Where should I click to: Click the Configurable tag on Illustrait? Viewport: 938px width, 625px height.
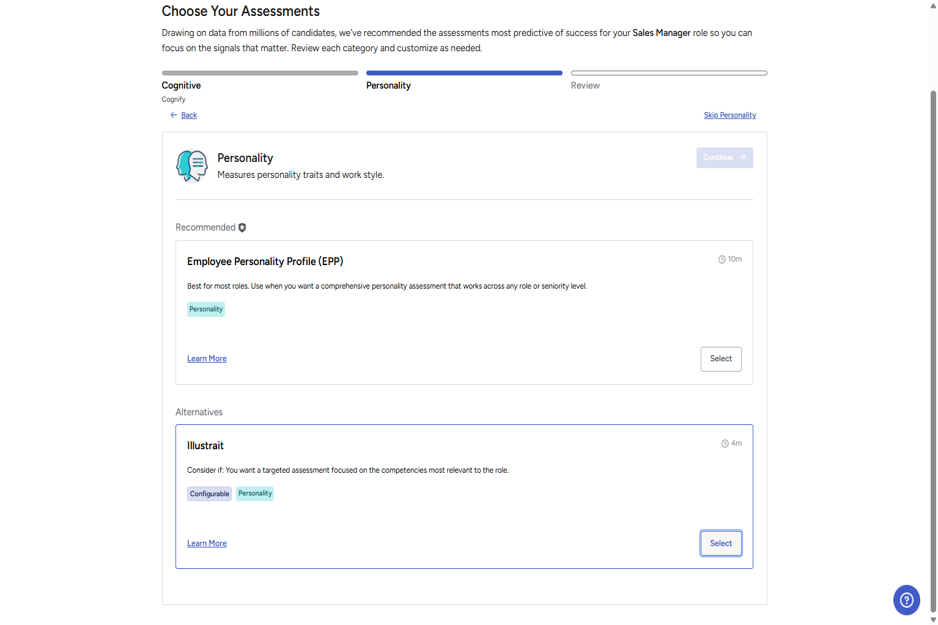[x=209, y=493]
